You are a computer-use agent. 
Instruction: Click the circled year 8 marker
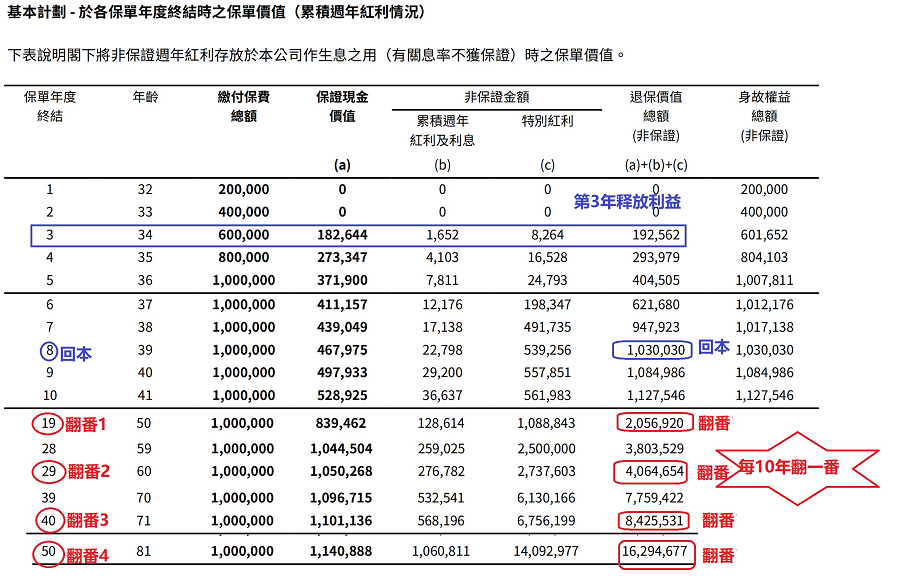coord(50,351)
